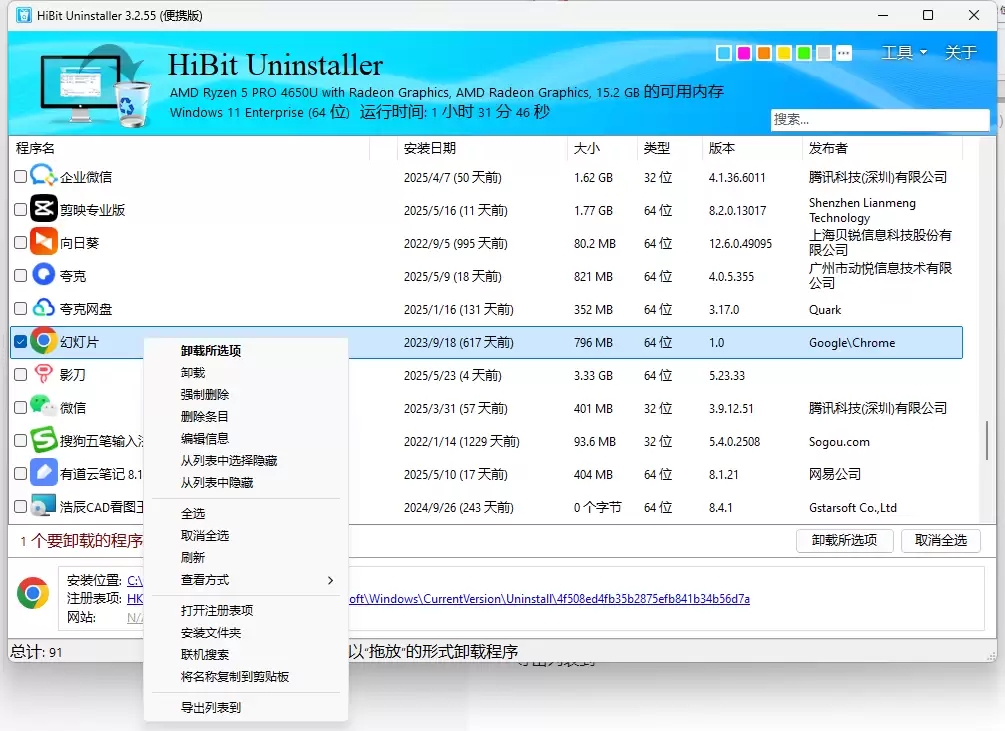Pick the magenta theme color swatch
The height and width of the screenshot is (731, 1005).
(743, 53)
